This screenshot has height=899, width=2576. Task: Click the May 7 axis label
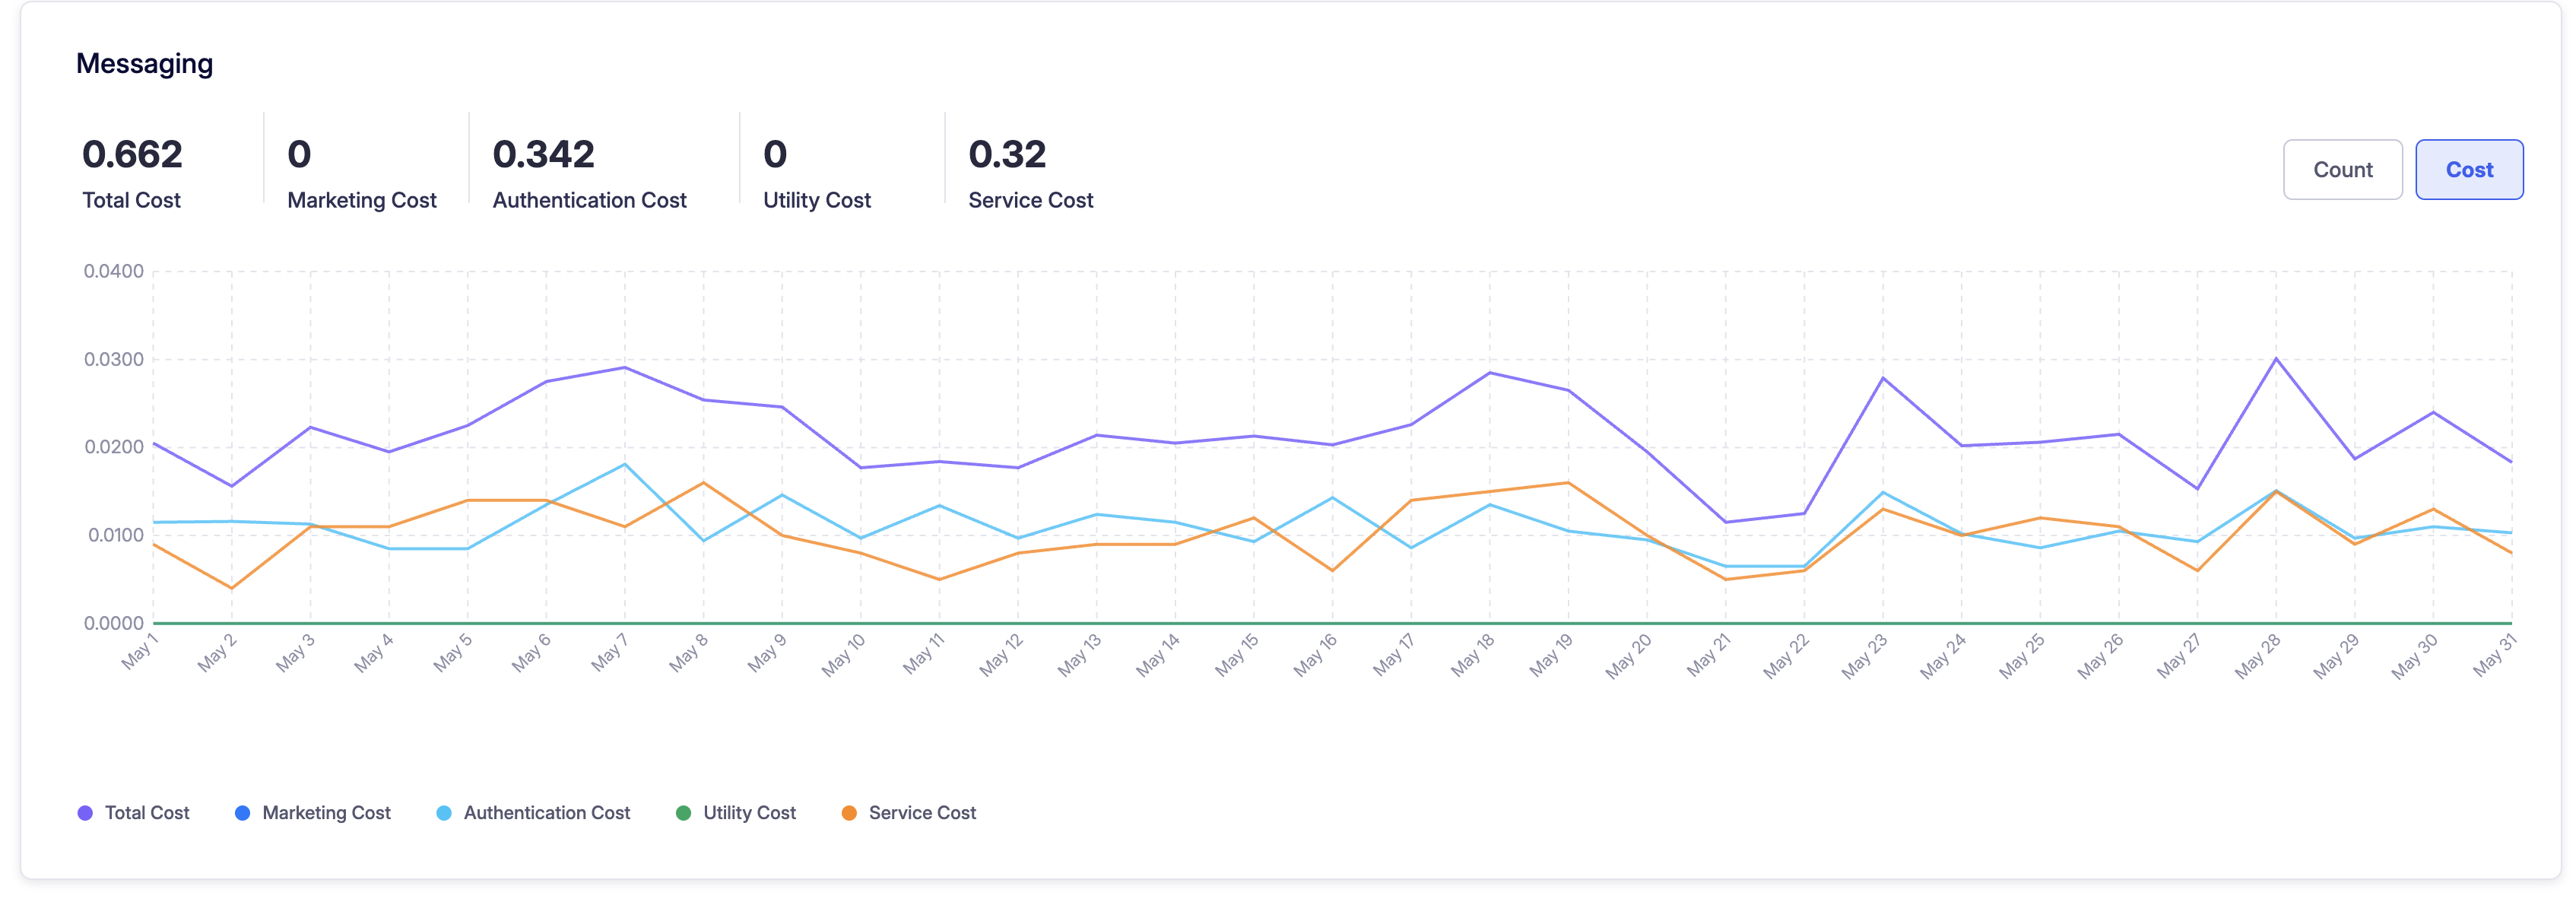coord(609,652)
